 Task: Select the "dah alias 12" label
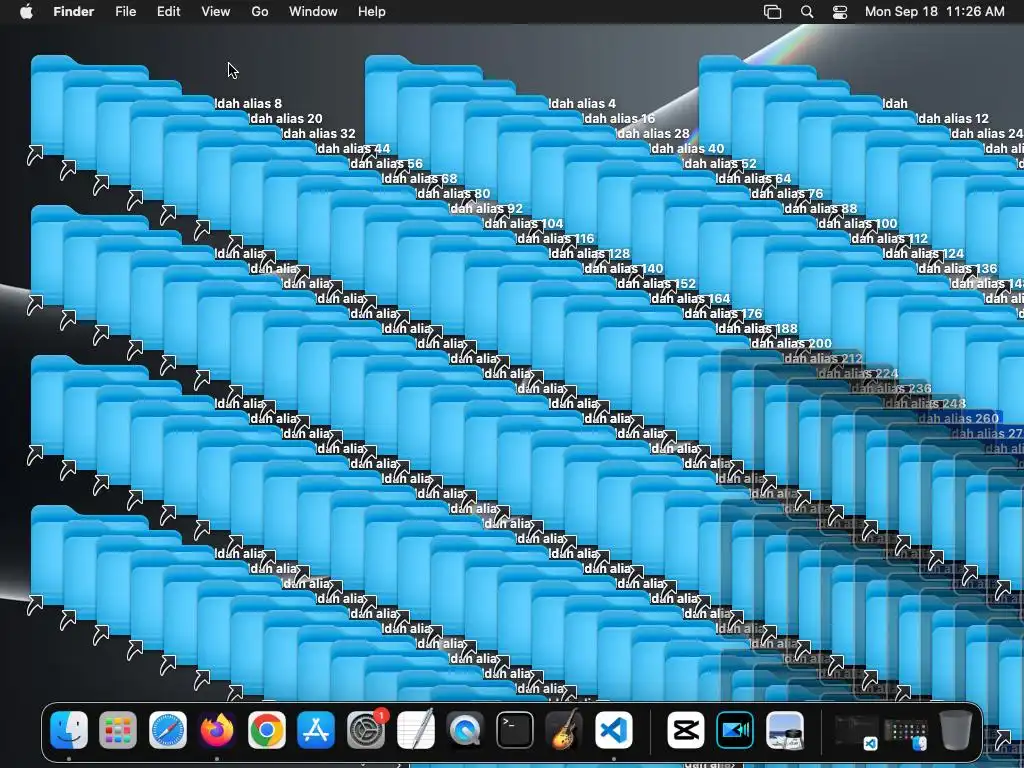(x=953, y=118)
